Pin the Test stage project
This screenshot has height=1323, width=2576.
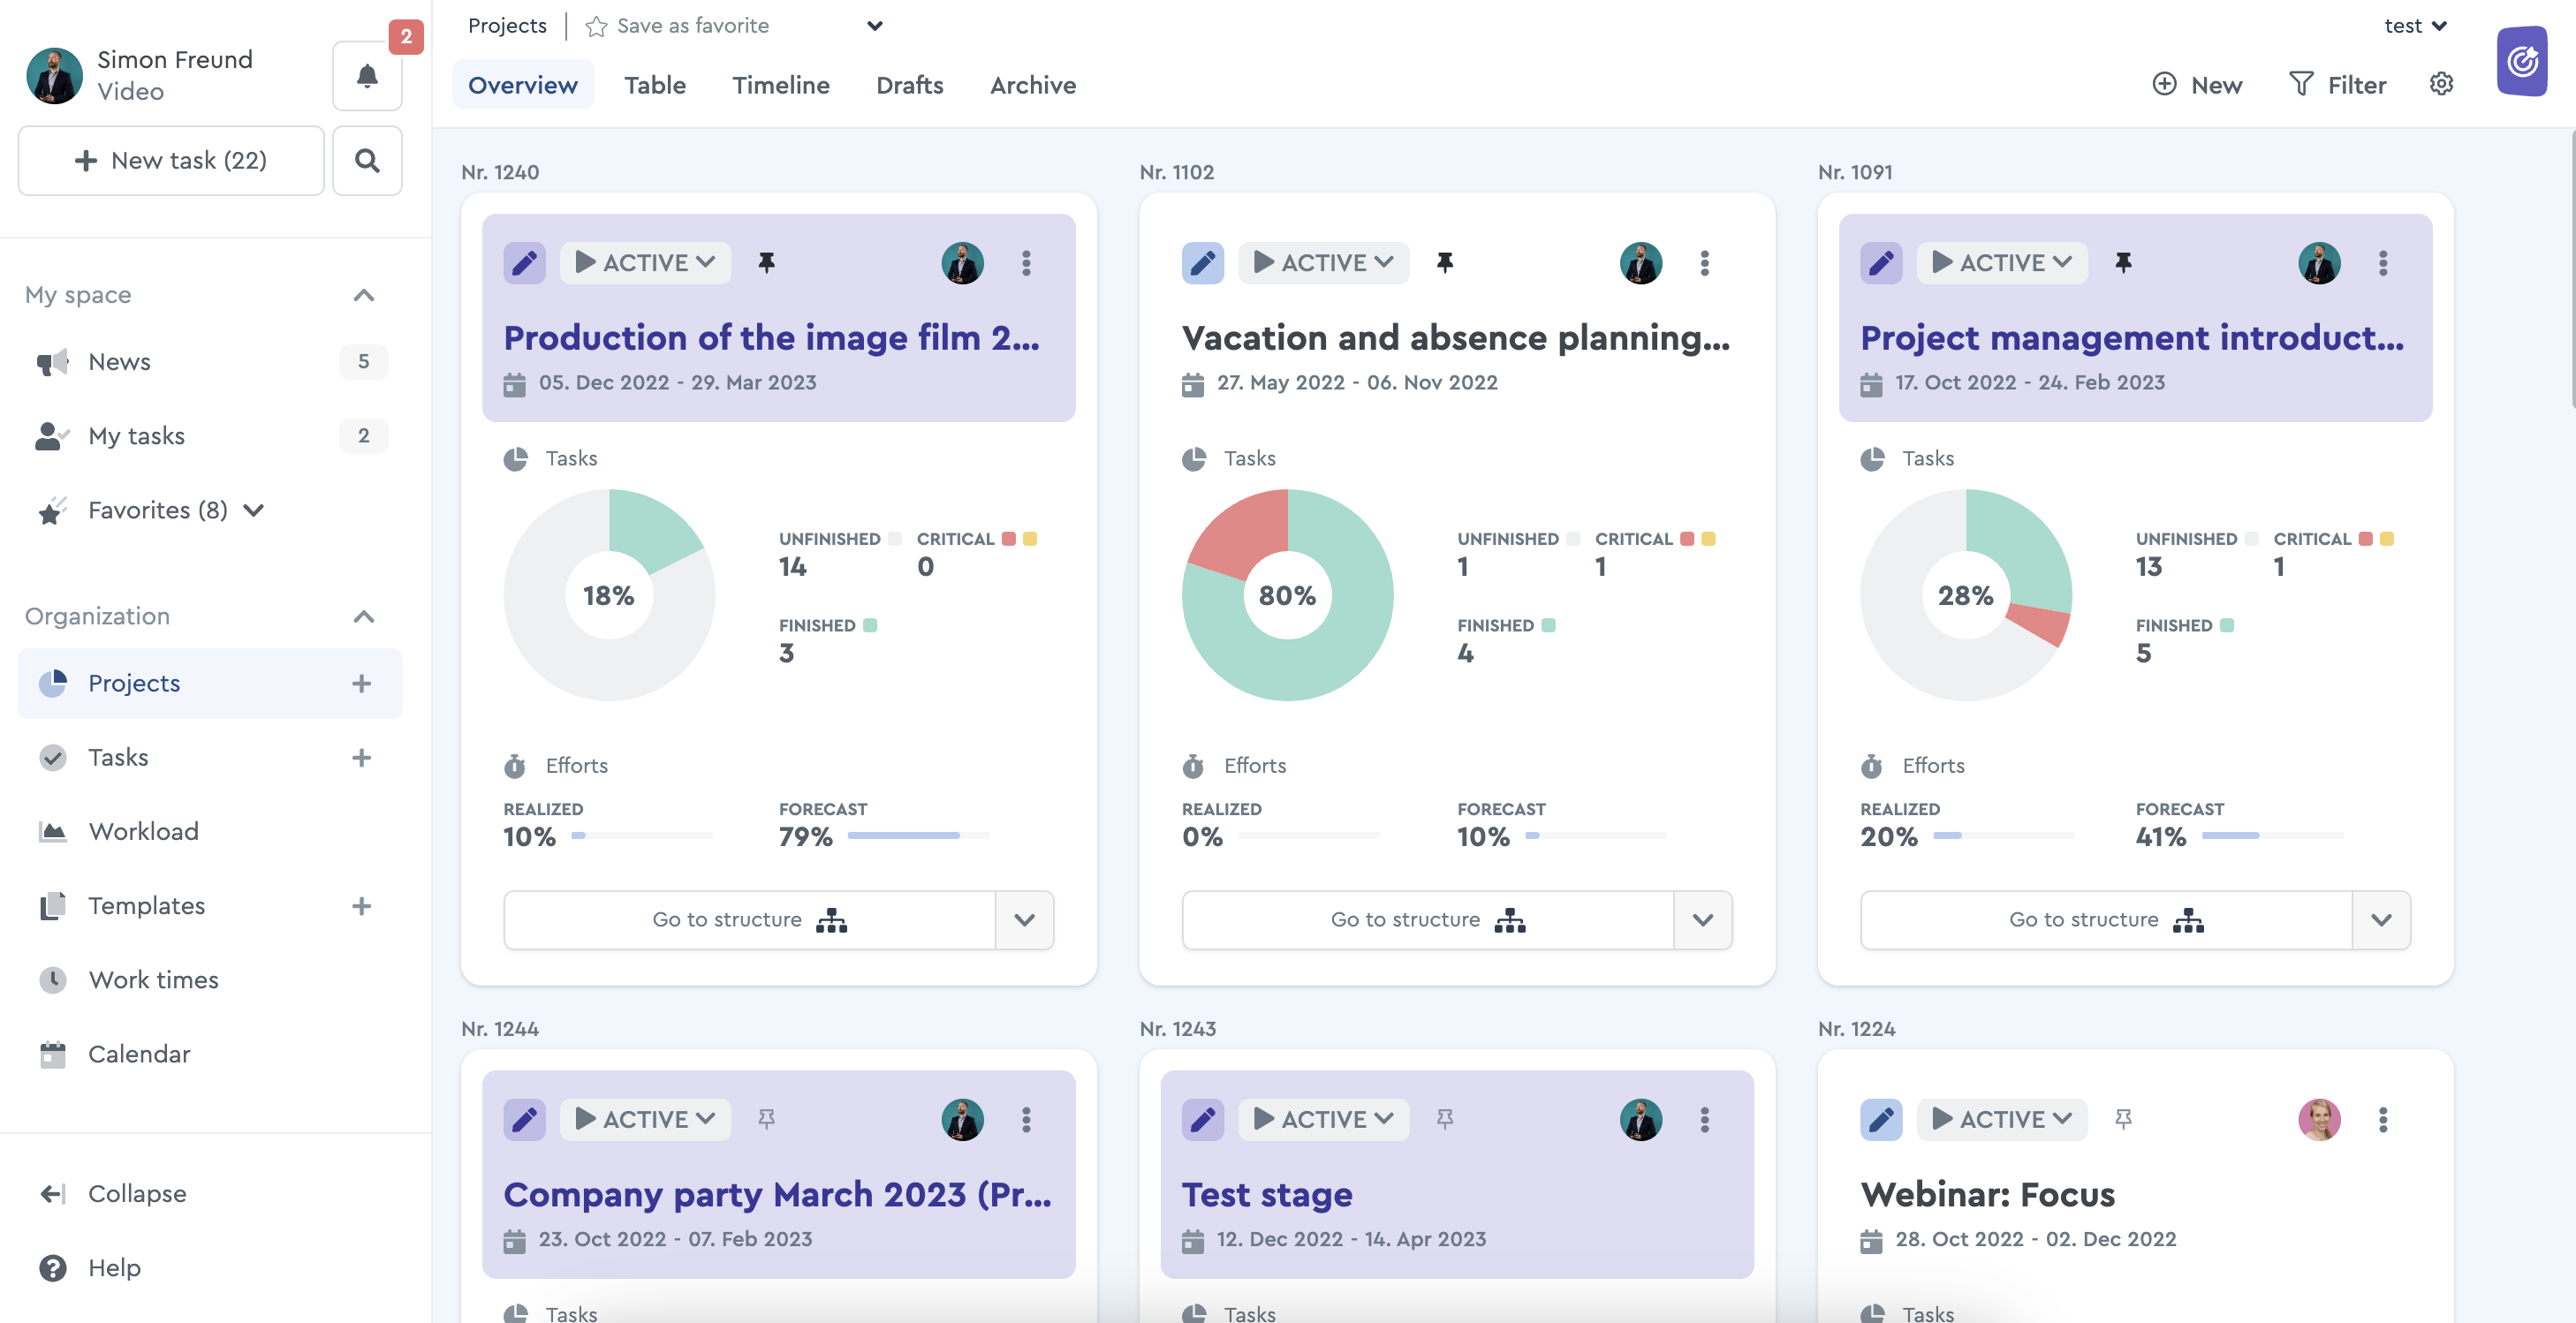point(1444,1119)
